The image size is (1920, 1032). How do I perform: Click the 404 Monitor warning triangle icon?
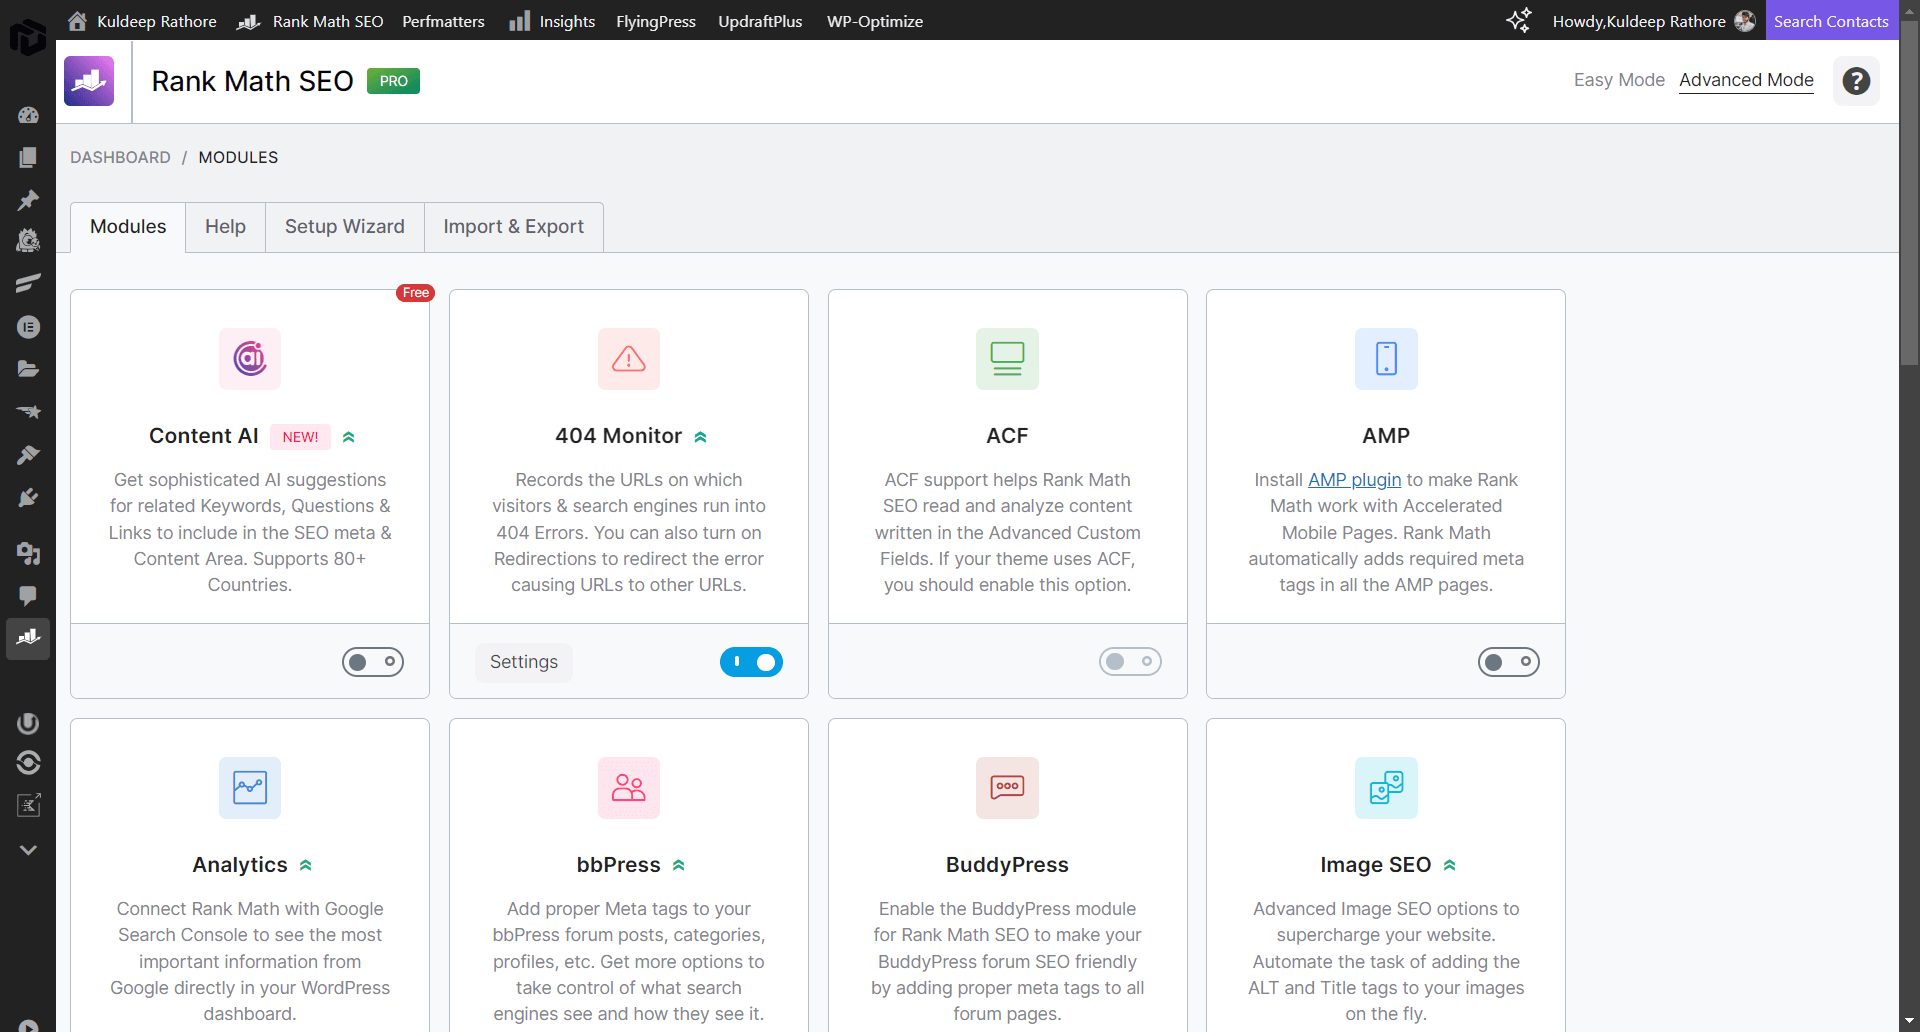coord(629,358)
